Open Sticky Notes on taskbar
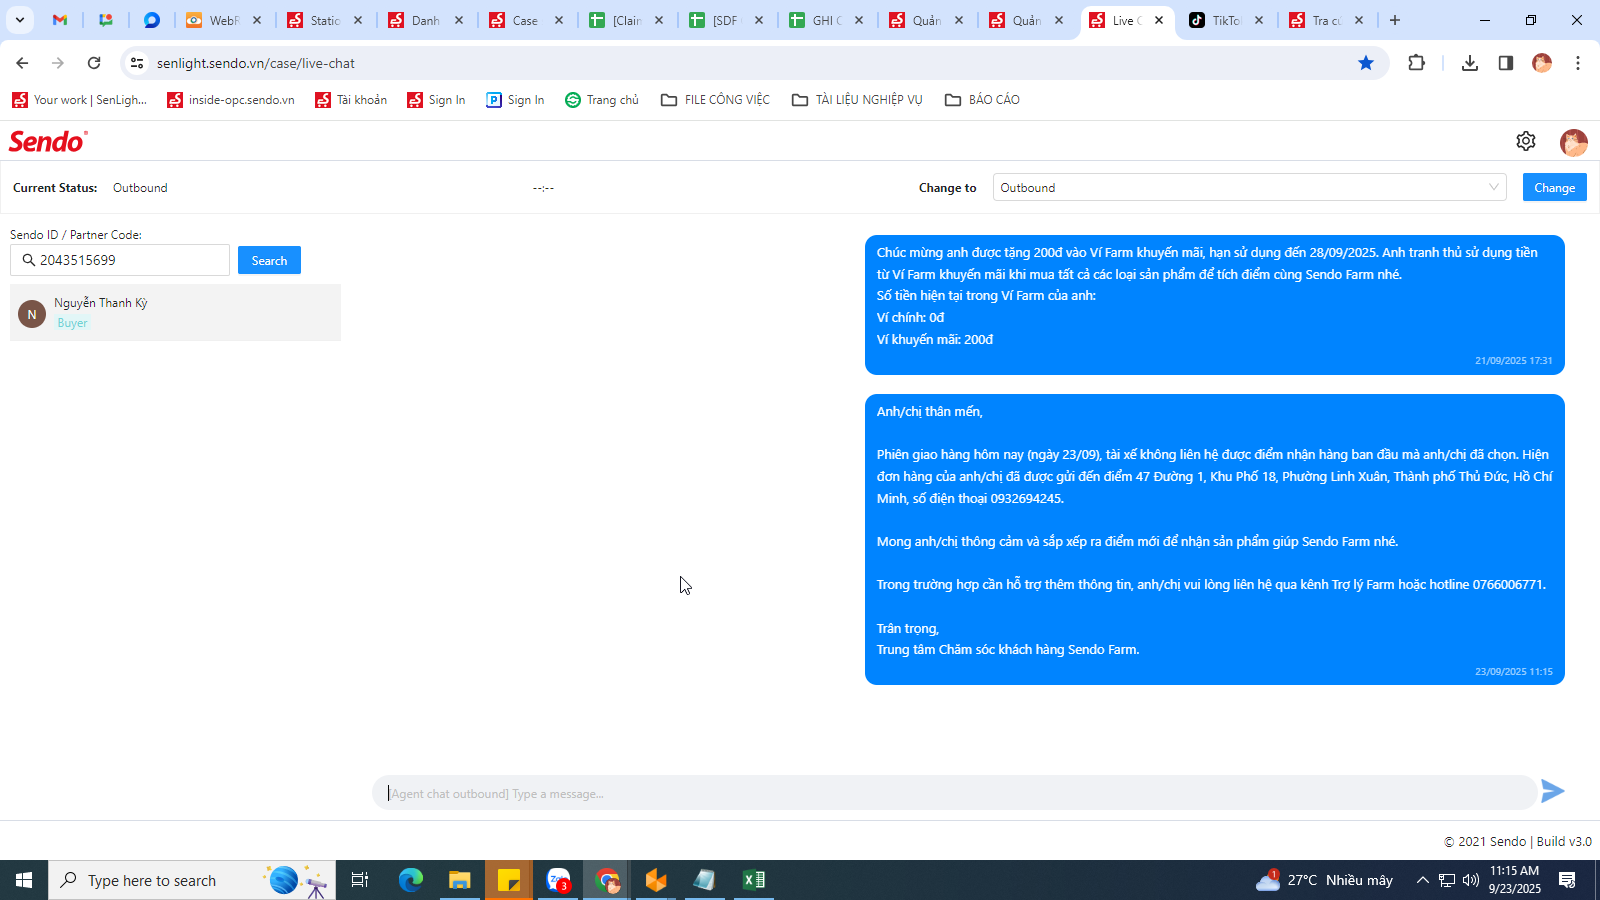Screen dimensions: 1600x900 [x=508, y=880]
